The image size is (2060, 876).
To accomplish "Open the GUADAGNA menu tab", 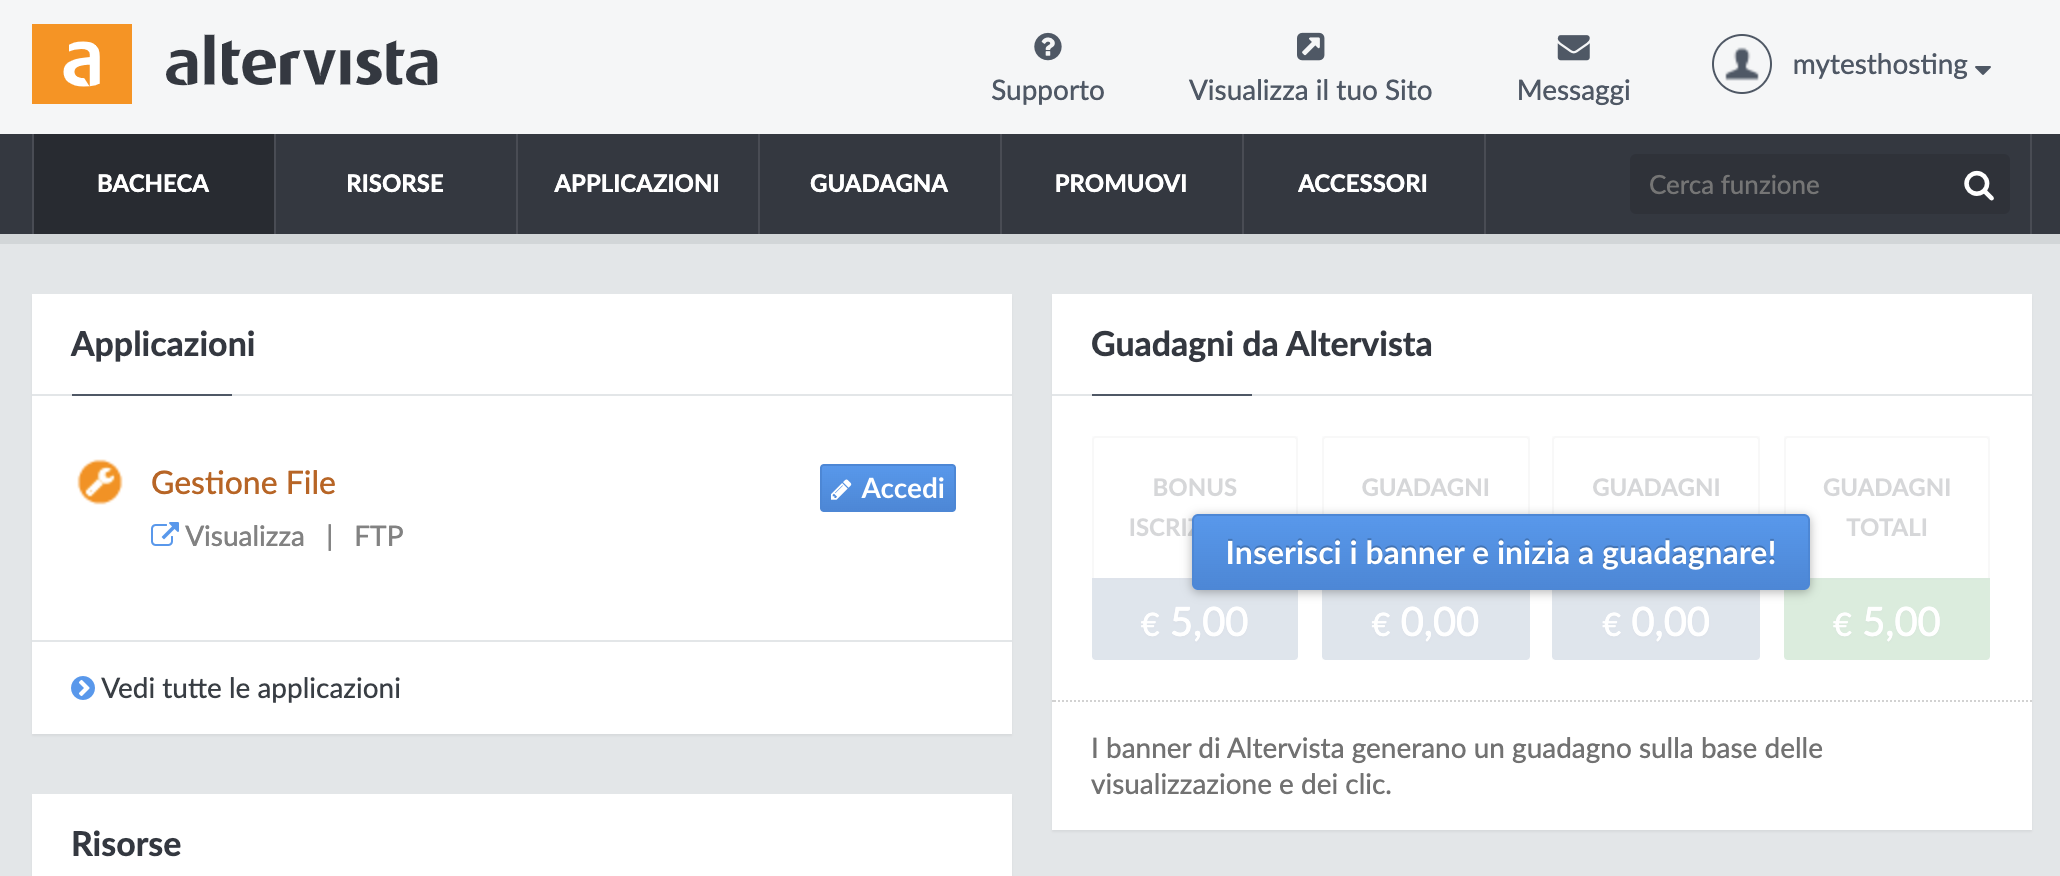I will (x=879, y=184).
